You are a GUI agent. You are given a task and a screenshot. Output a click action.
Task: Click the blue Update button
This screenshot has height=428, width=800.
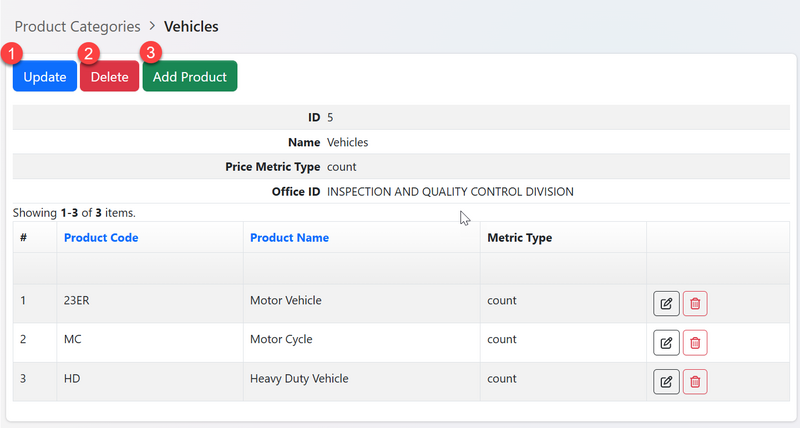coord(45,77)
